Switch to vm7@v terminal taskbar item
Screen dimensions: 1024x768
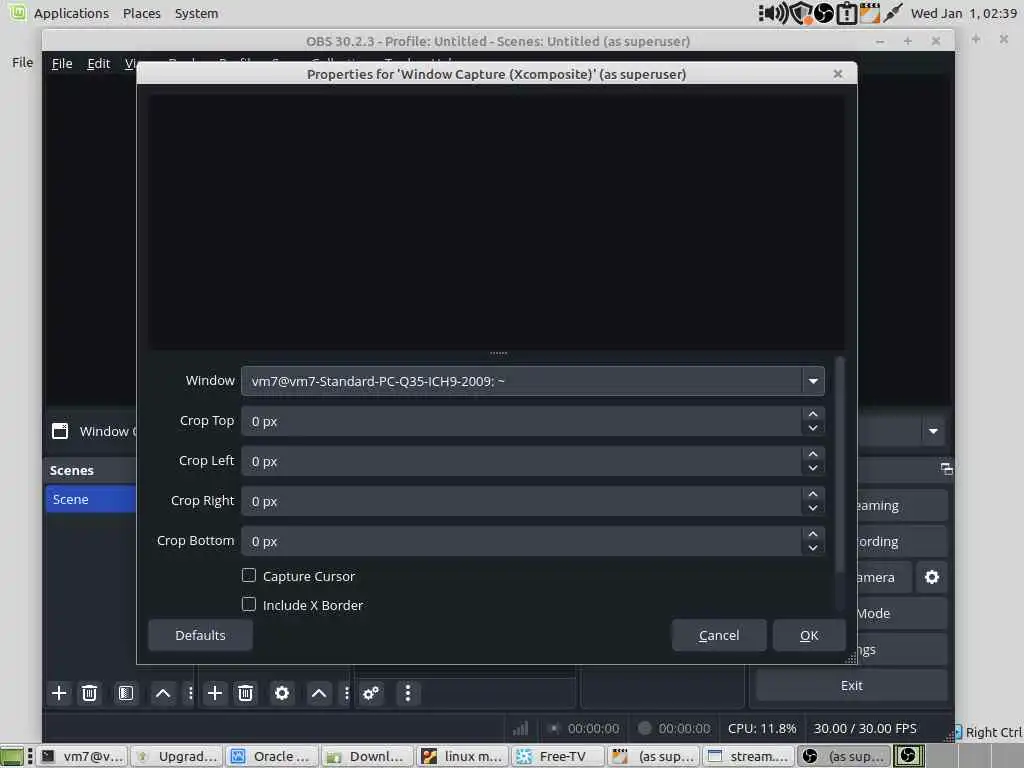(82, 756)
